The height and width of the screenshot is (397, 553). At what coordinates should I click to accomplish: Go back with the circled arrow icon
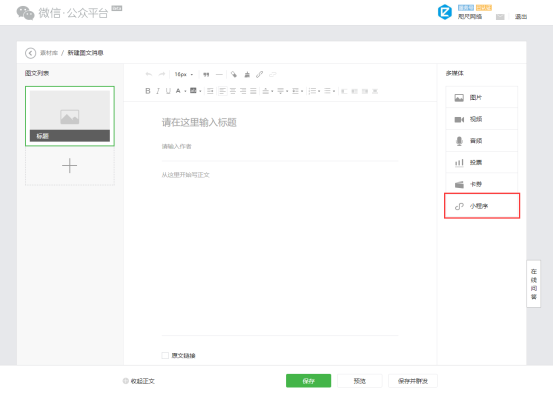30,53
